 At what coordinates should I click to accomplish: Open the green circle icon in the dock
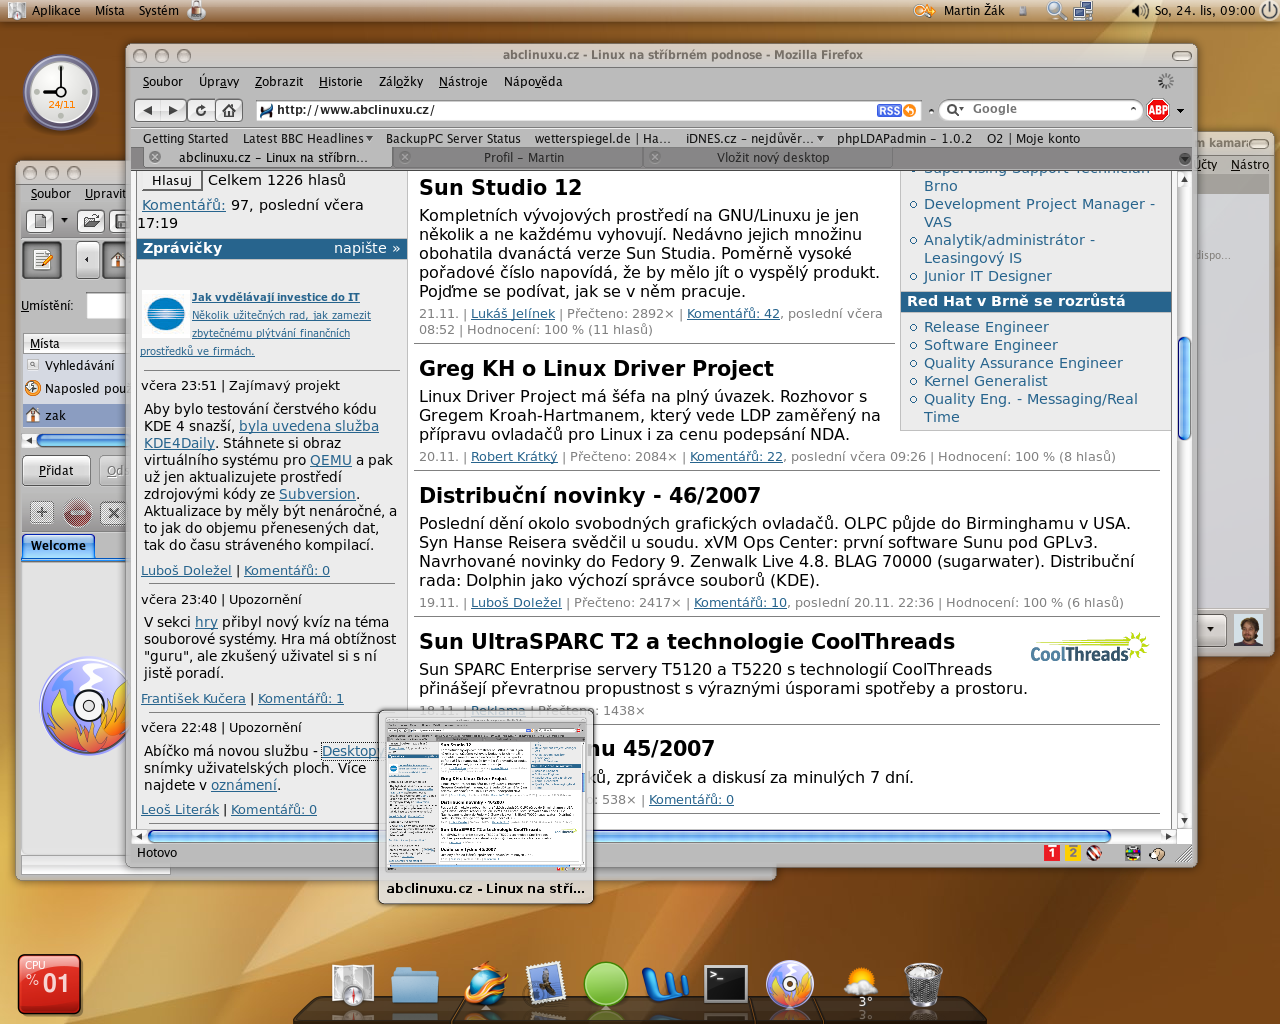605,984
